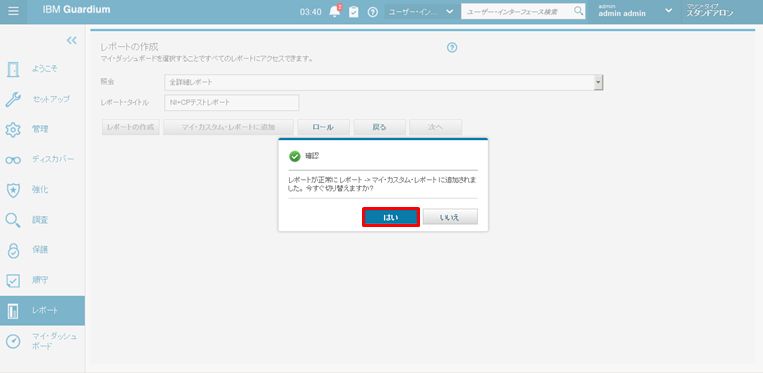Select マイ・ダッシュボード in the sidebar
763x373 pixels.
pyautogui.click(x=54, y=341)
